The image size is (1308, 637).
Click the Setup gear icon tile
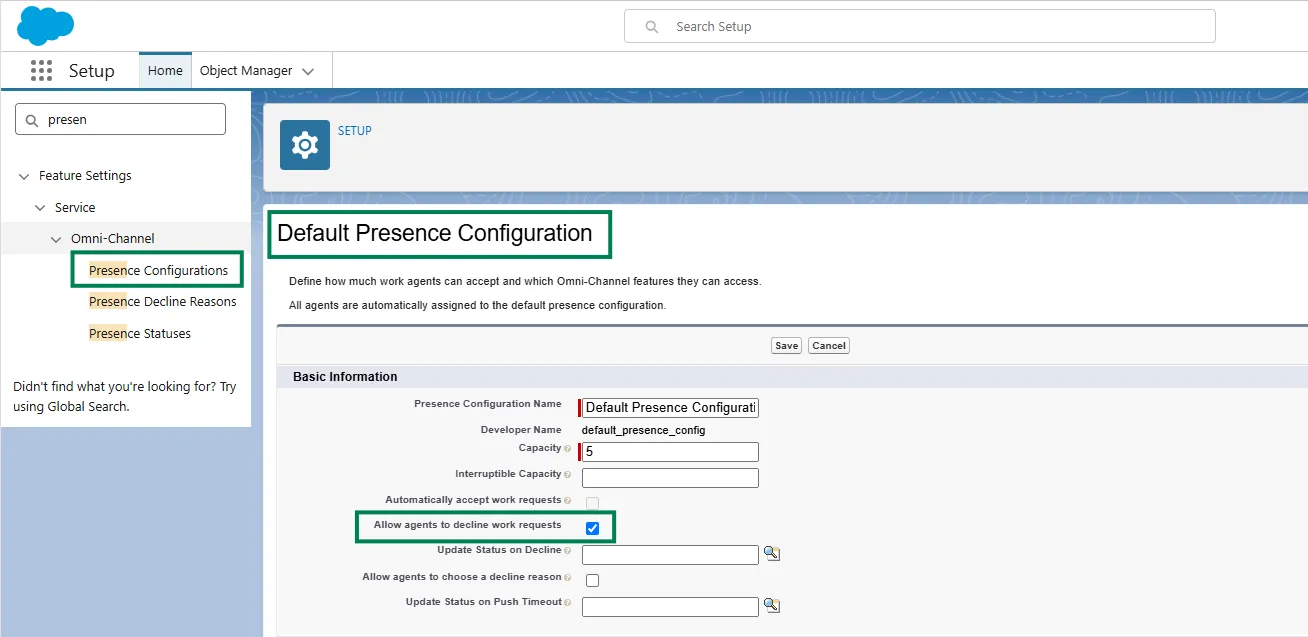click(x=305, y=145)
